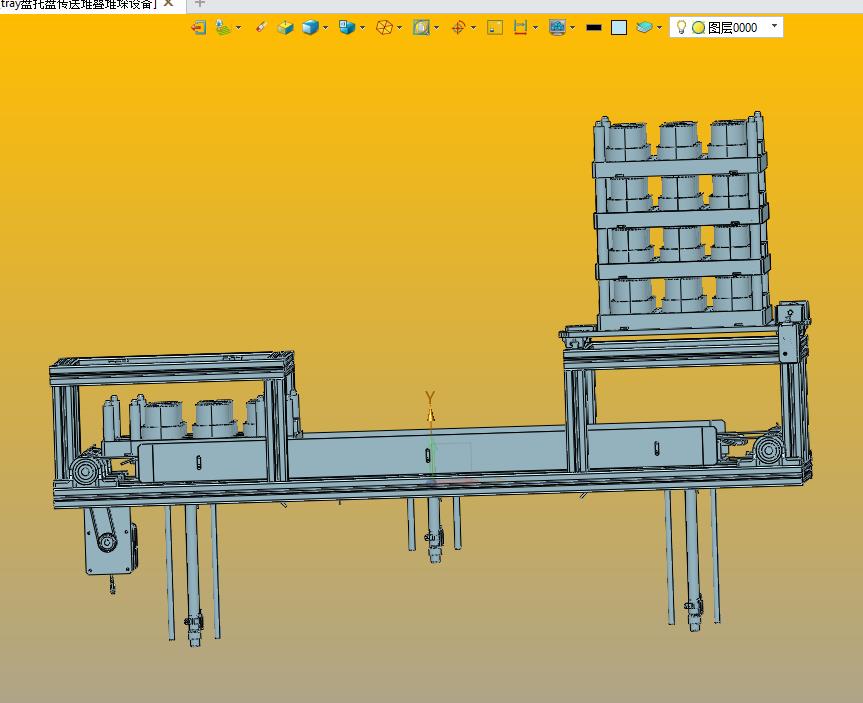Expand the arrow beside the wireframe sphere icon

(400, 28)
